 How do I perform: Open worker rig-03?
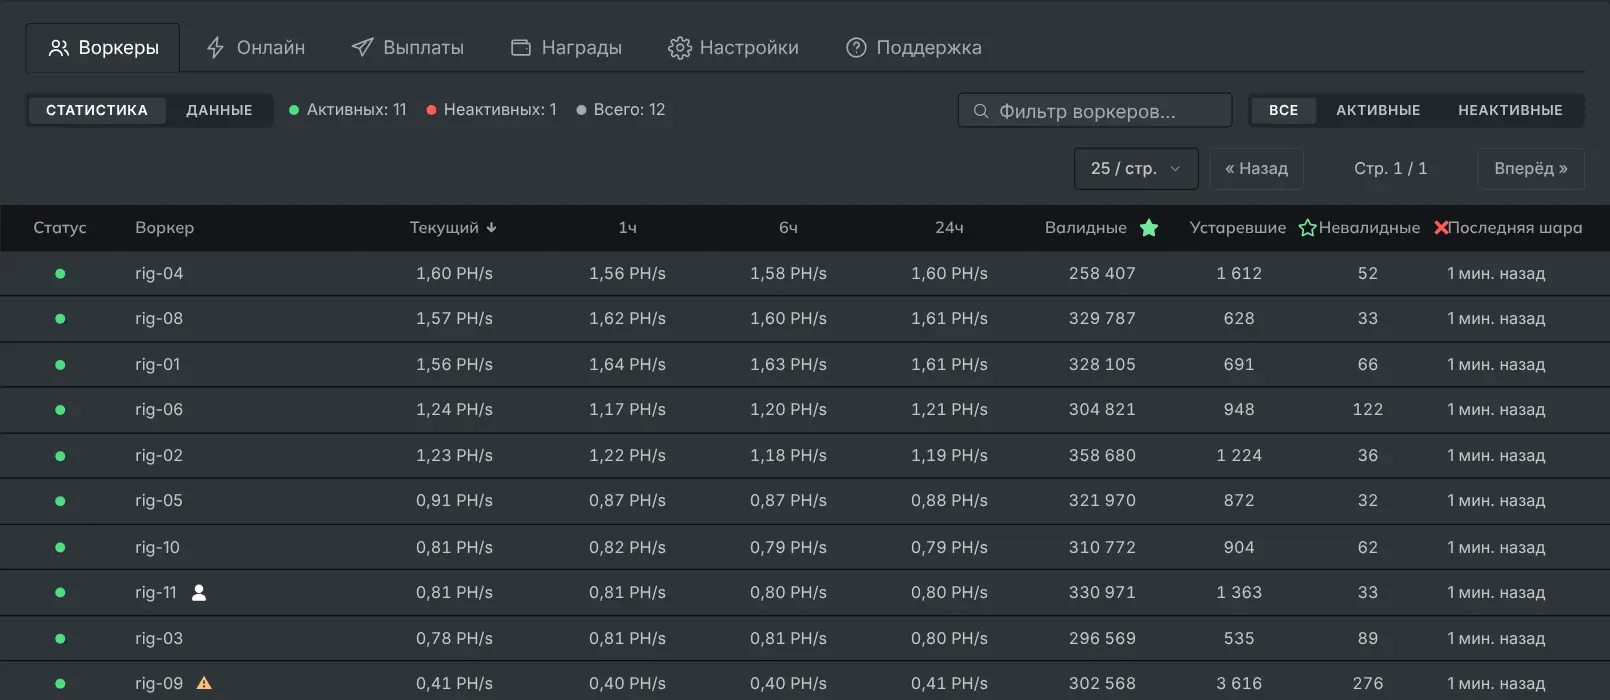tap(159, 639)
